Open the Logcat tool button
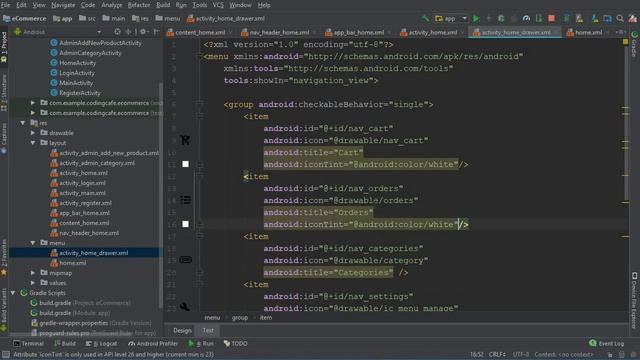The image size is (640, 360). [101, 344]
